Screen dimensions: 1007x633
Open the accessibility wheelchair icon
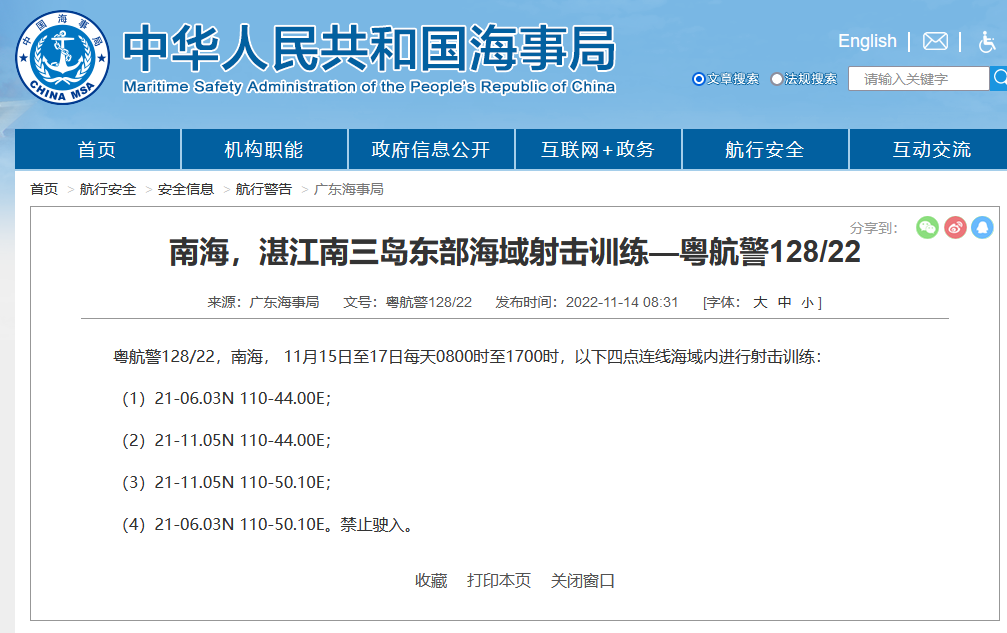[x=986, y=42]
